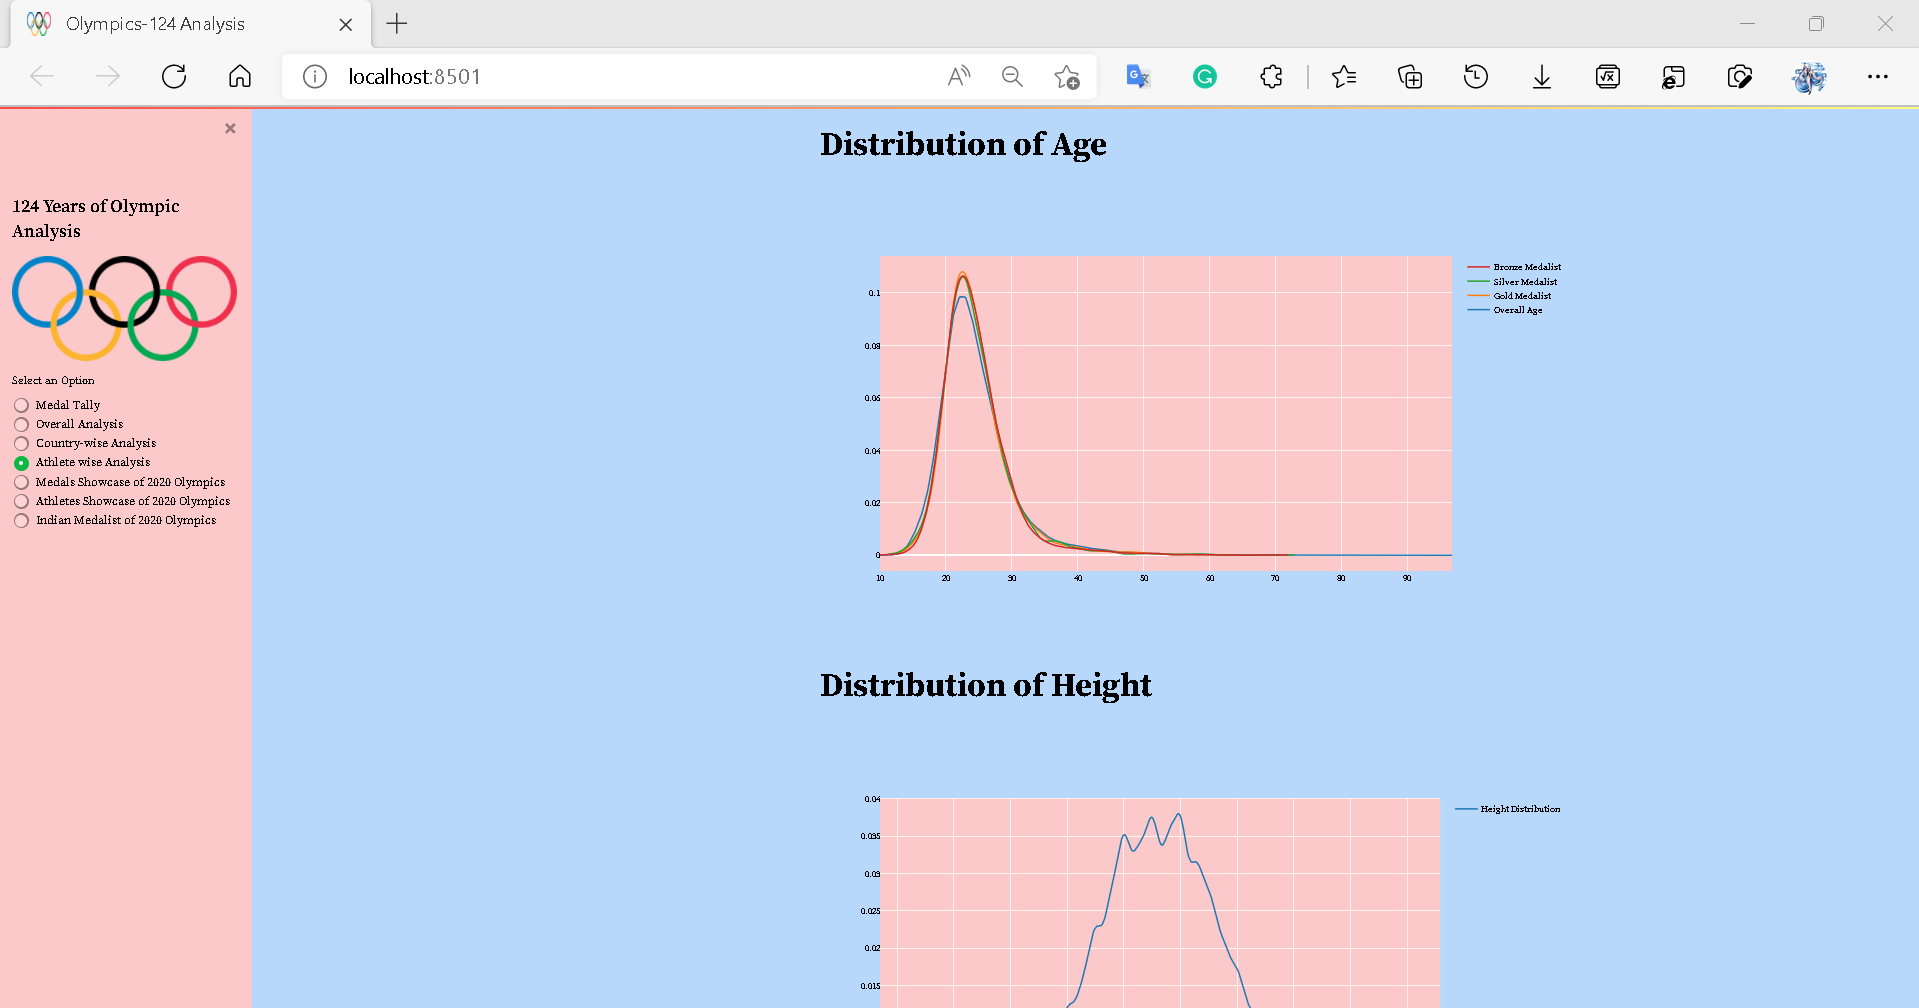Open Settings and more menu
1919x1008 pixels.
pos(1878,76)
